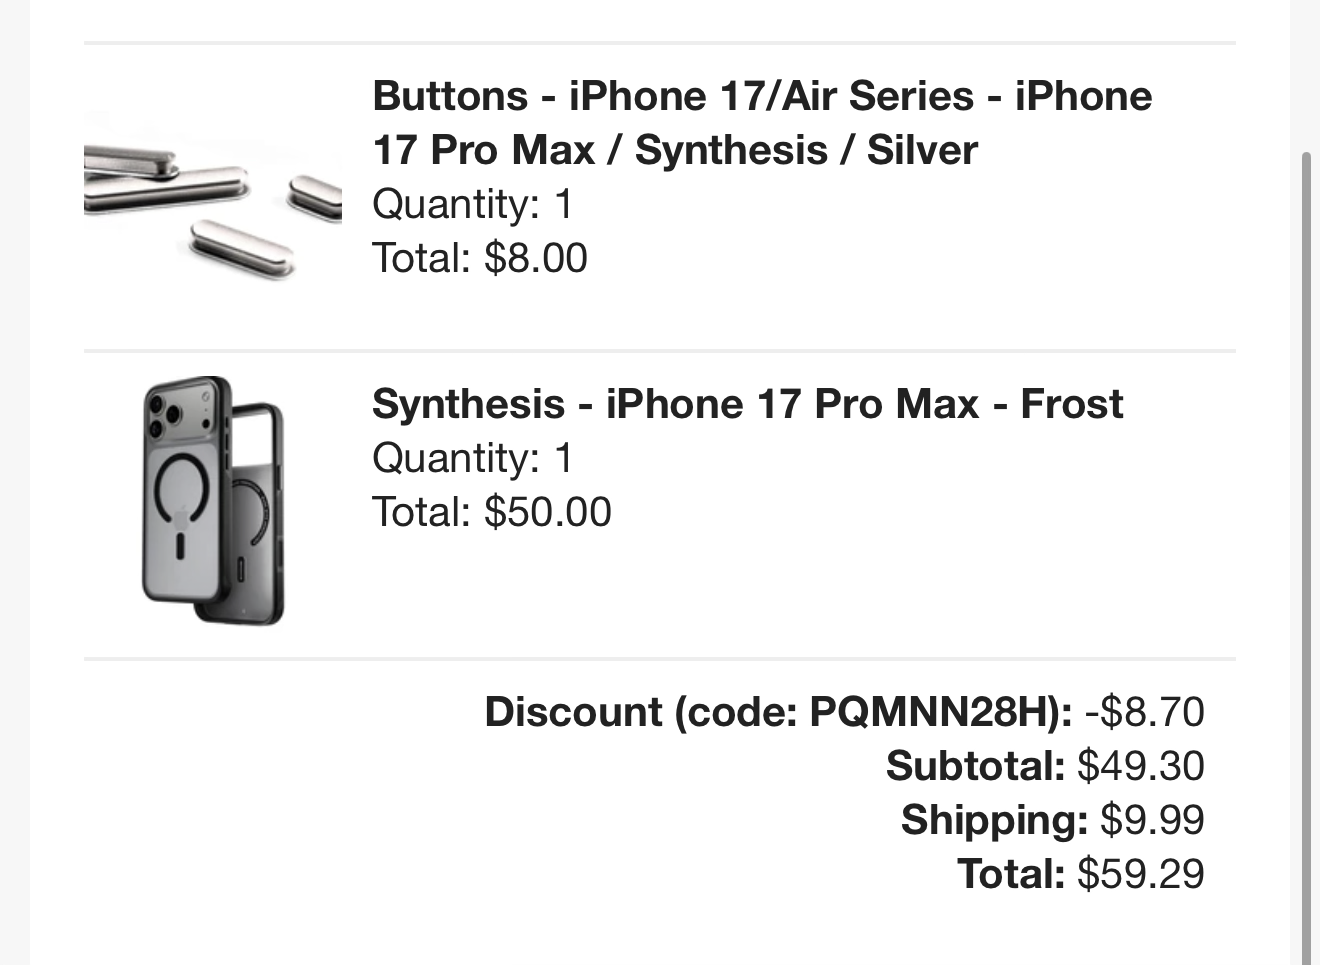Click the word Silver in the Buttons title
The height and width of the screenshot is (965, 1320).
tap(922, 151)
